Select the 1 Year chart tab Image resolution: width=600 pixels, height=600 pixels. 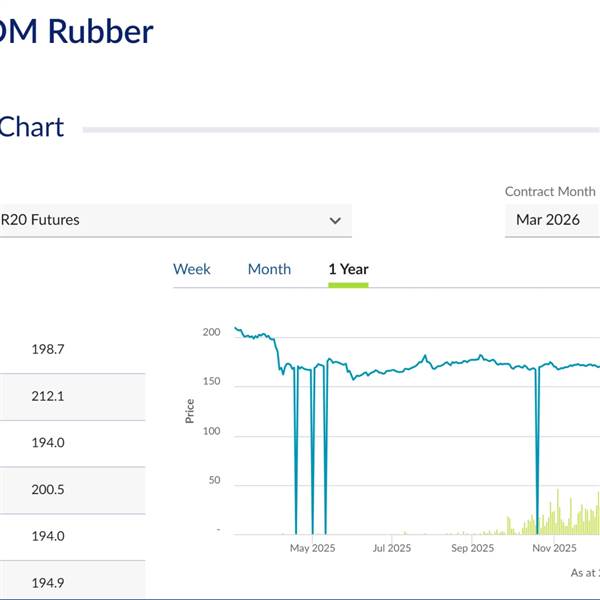(348, 269)
